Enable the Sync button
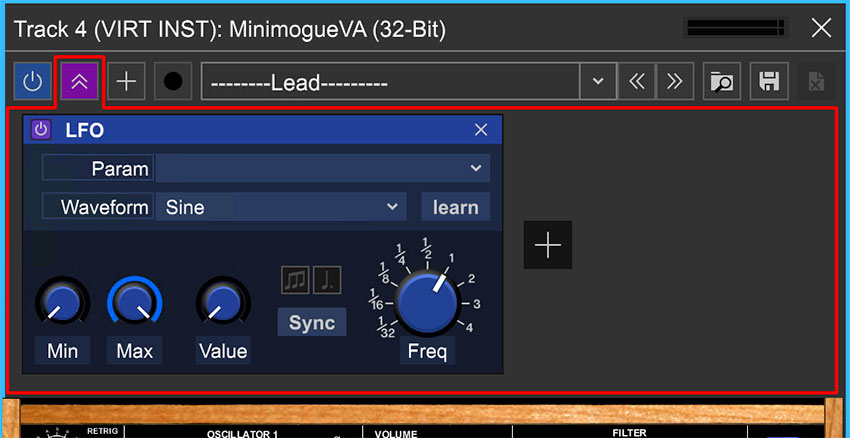The height and width of the screenshot is (438, 850). 312,323
